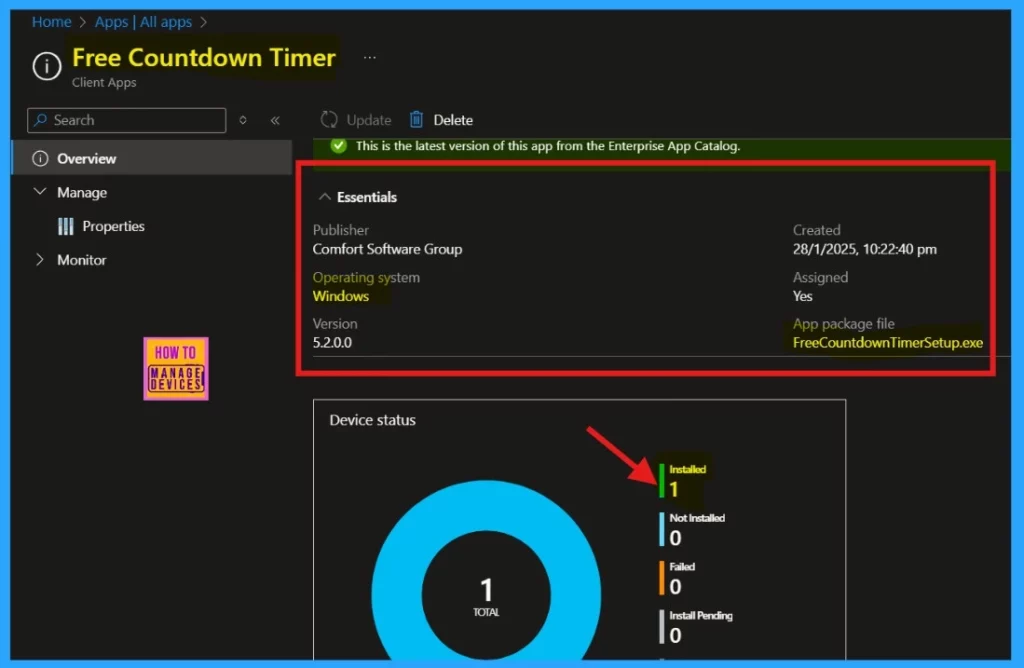This screenshot has width=1024, height=668.
Task: Click the created date 28/1/2025, 10:22:40 pm
Action: coord(865,249)
